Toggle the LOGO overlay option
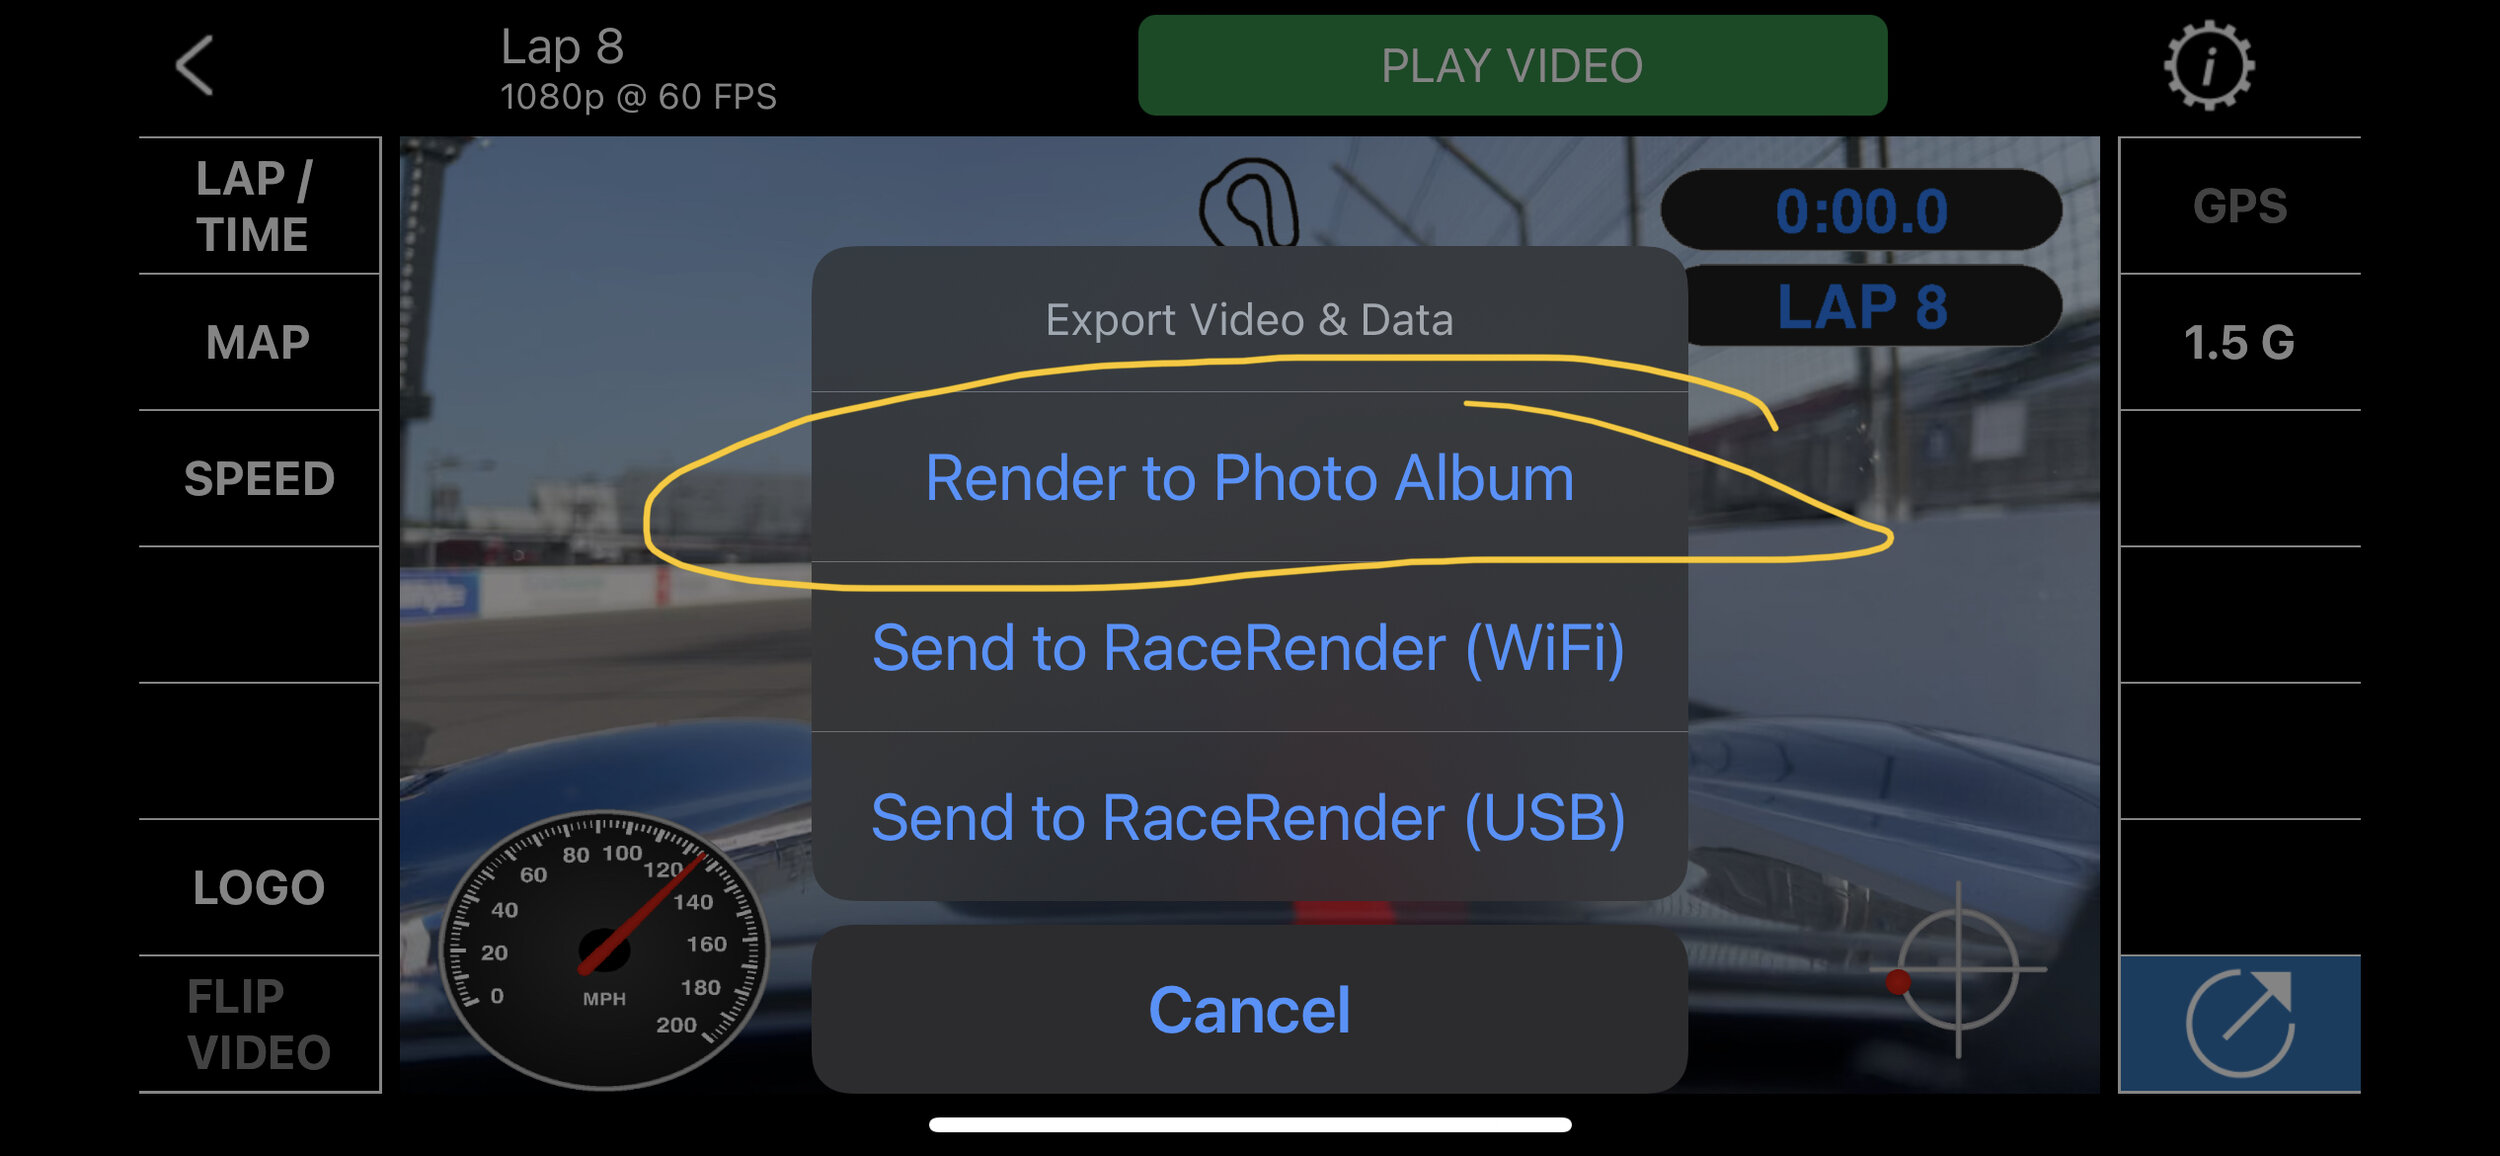Viewport: 2500px width, 1156px height. pos(259,887)
